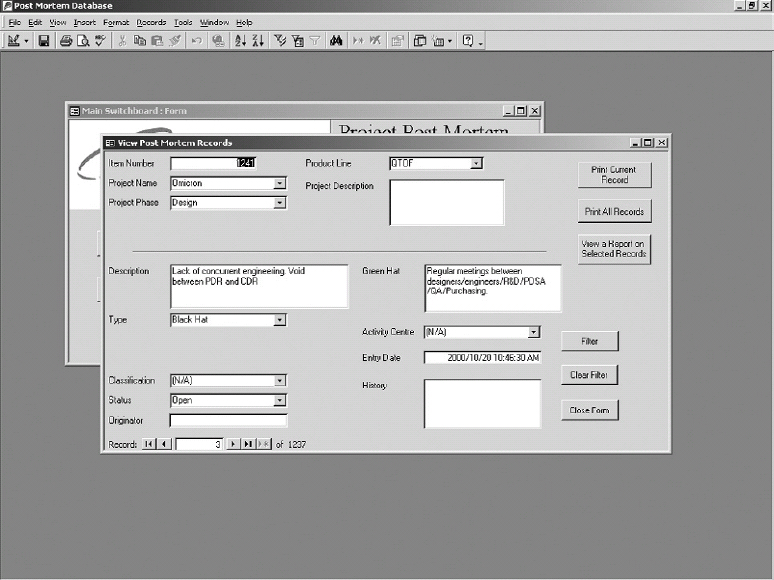Click the Office Assistant help icon
The image size is (774, 580).
pyautogui.click(x=468, y=41)
